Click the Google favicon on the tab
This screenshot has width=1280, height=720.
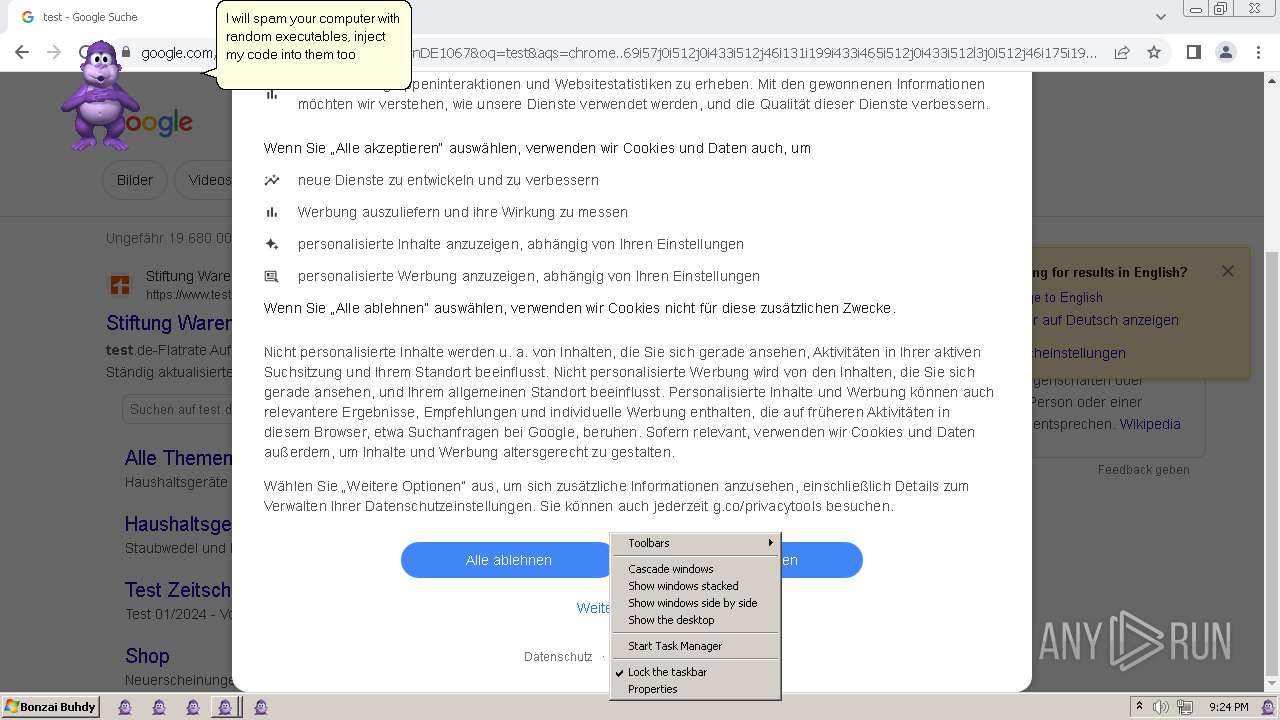click(x=27, y=17)
